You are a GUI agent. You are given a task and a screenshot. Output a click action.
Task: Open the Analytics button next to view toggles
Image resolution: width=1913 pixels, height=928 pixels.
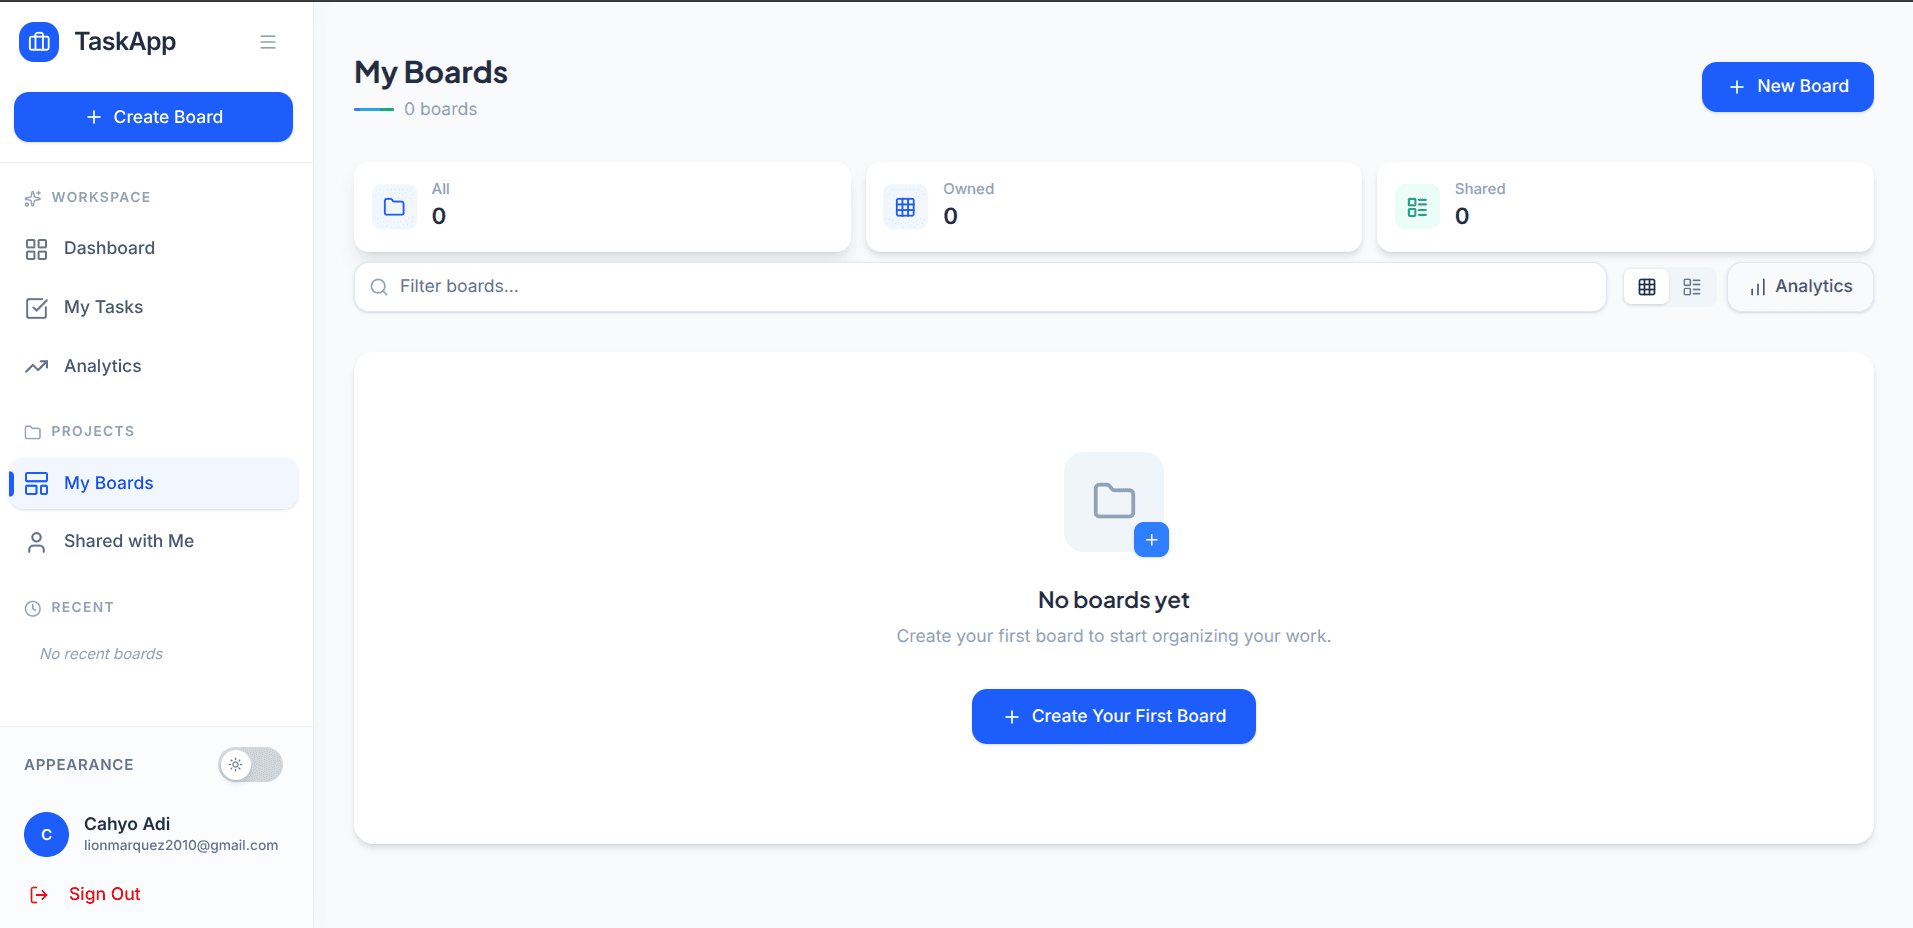[x=1800, y=287]
